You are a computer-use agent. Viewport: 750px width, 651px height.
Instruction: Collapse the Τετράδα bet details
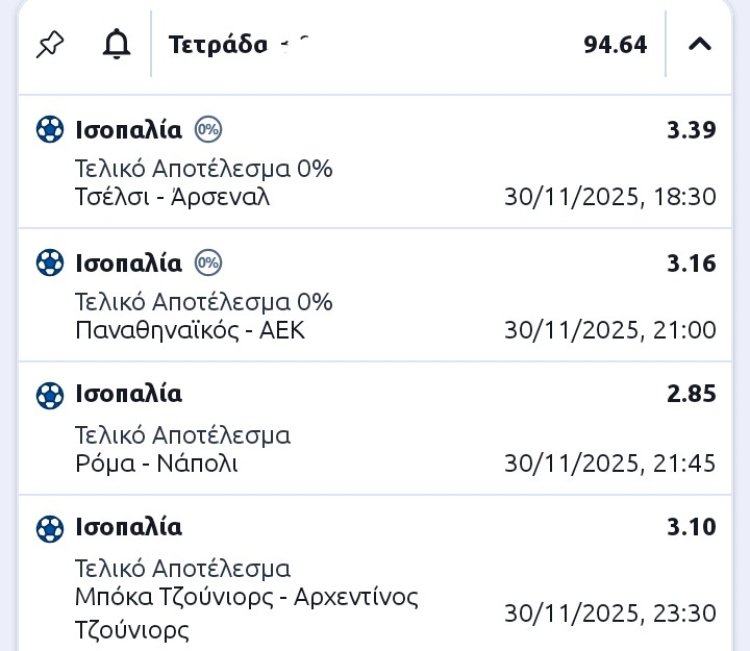click(701, 44)
